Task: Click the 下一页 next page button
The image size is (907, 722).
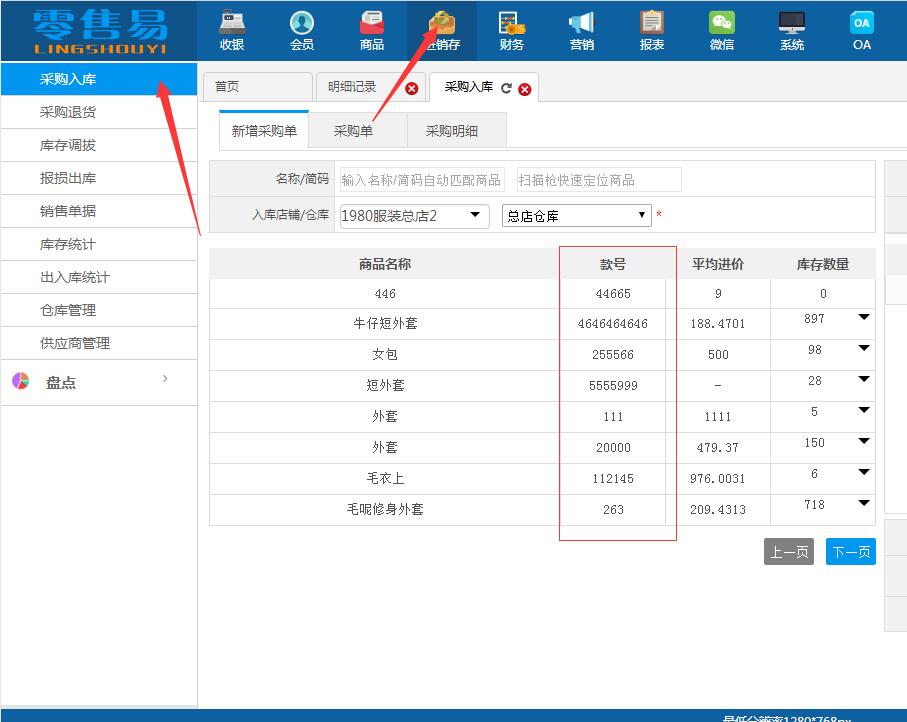Action: [849, 551]
